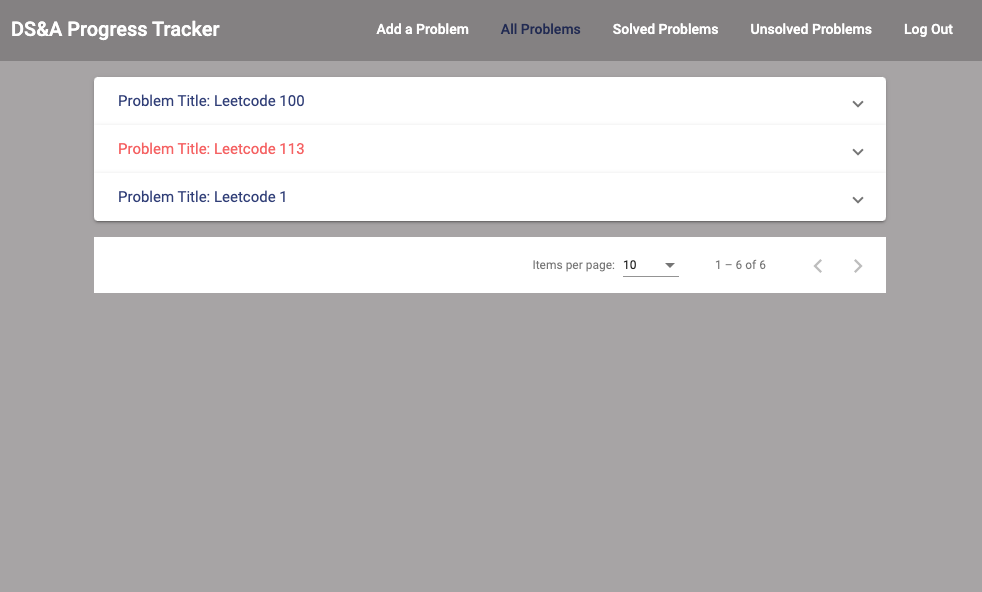Go to next page of problems

coord(858,266)
